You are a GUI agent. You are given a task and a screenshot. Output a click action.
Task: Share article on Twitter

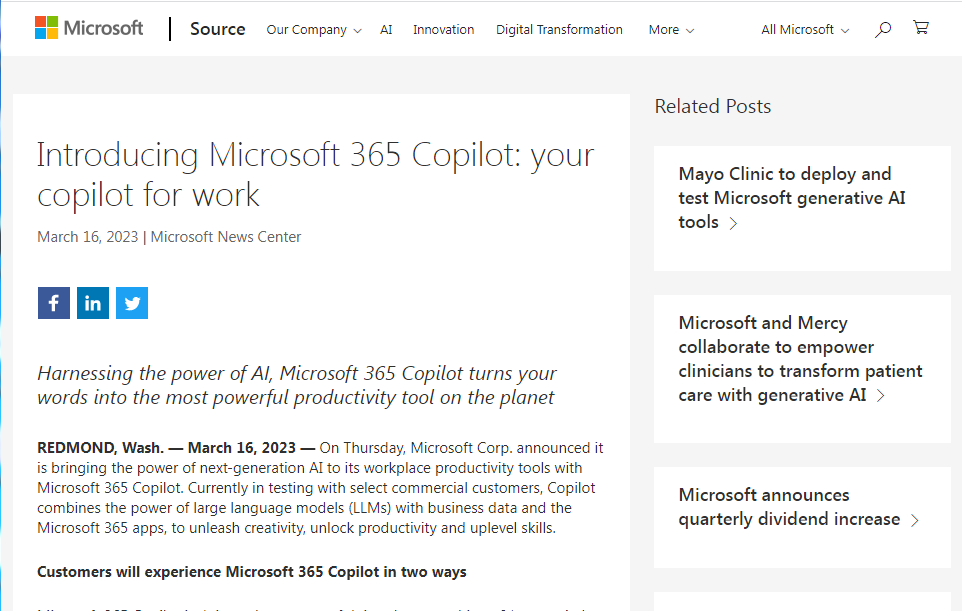click(x=132, y=303)
